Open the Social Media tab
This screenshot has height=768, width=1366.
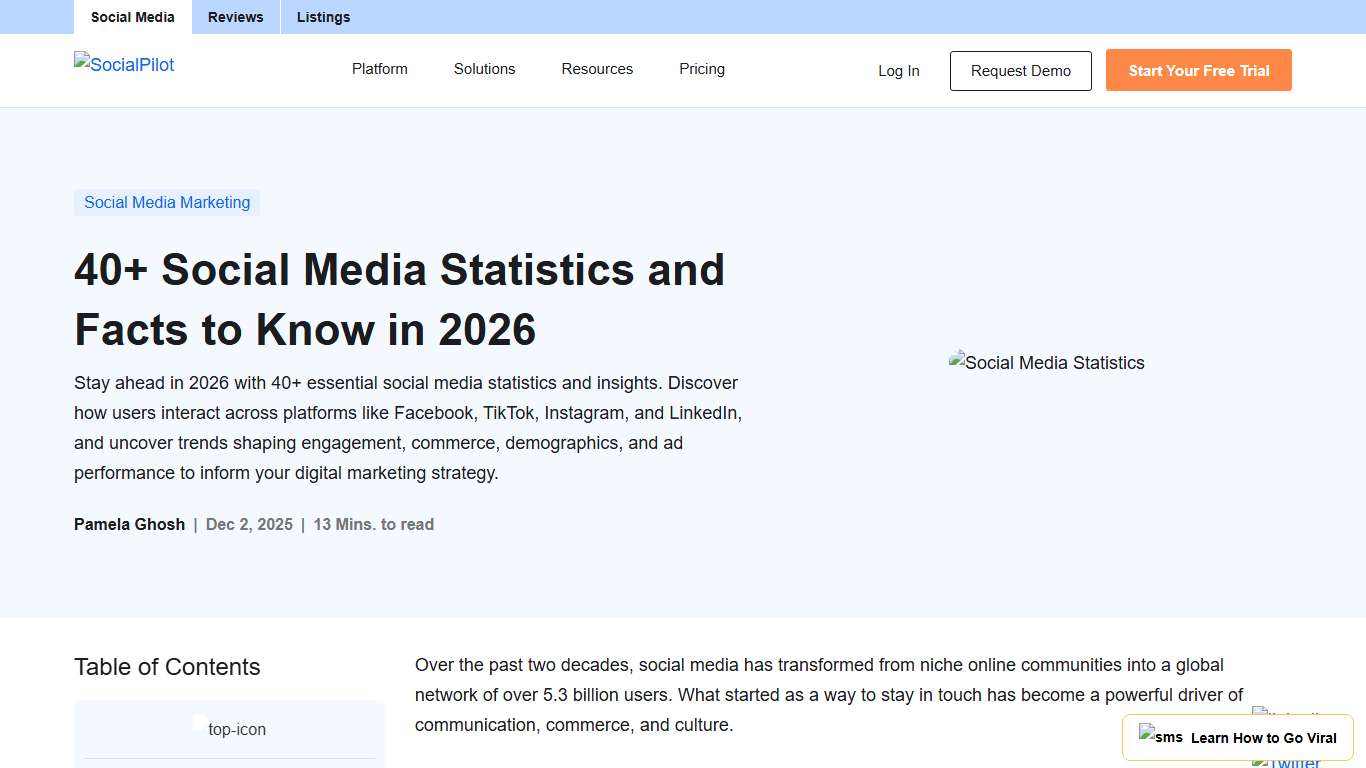point(132,17)
